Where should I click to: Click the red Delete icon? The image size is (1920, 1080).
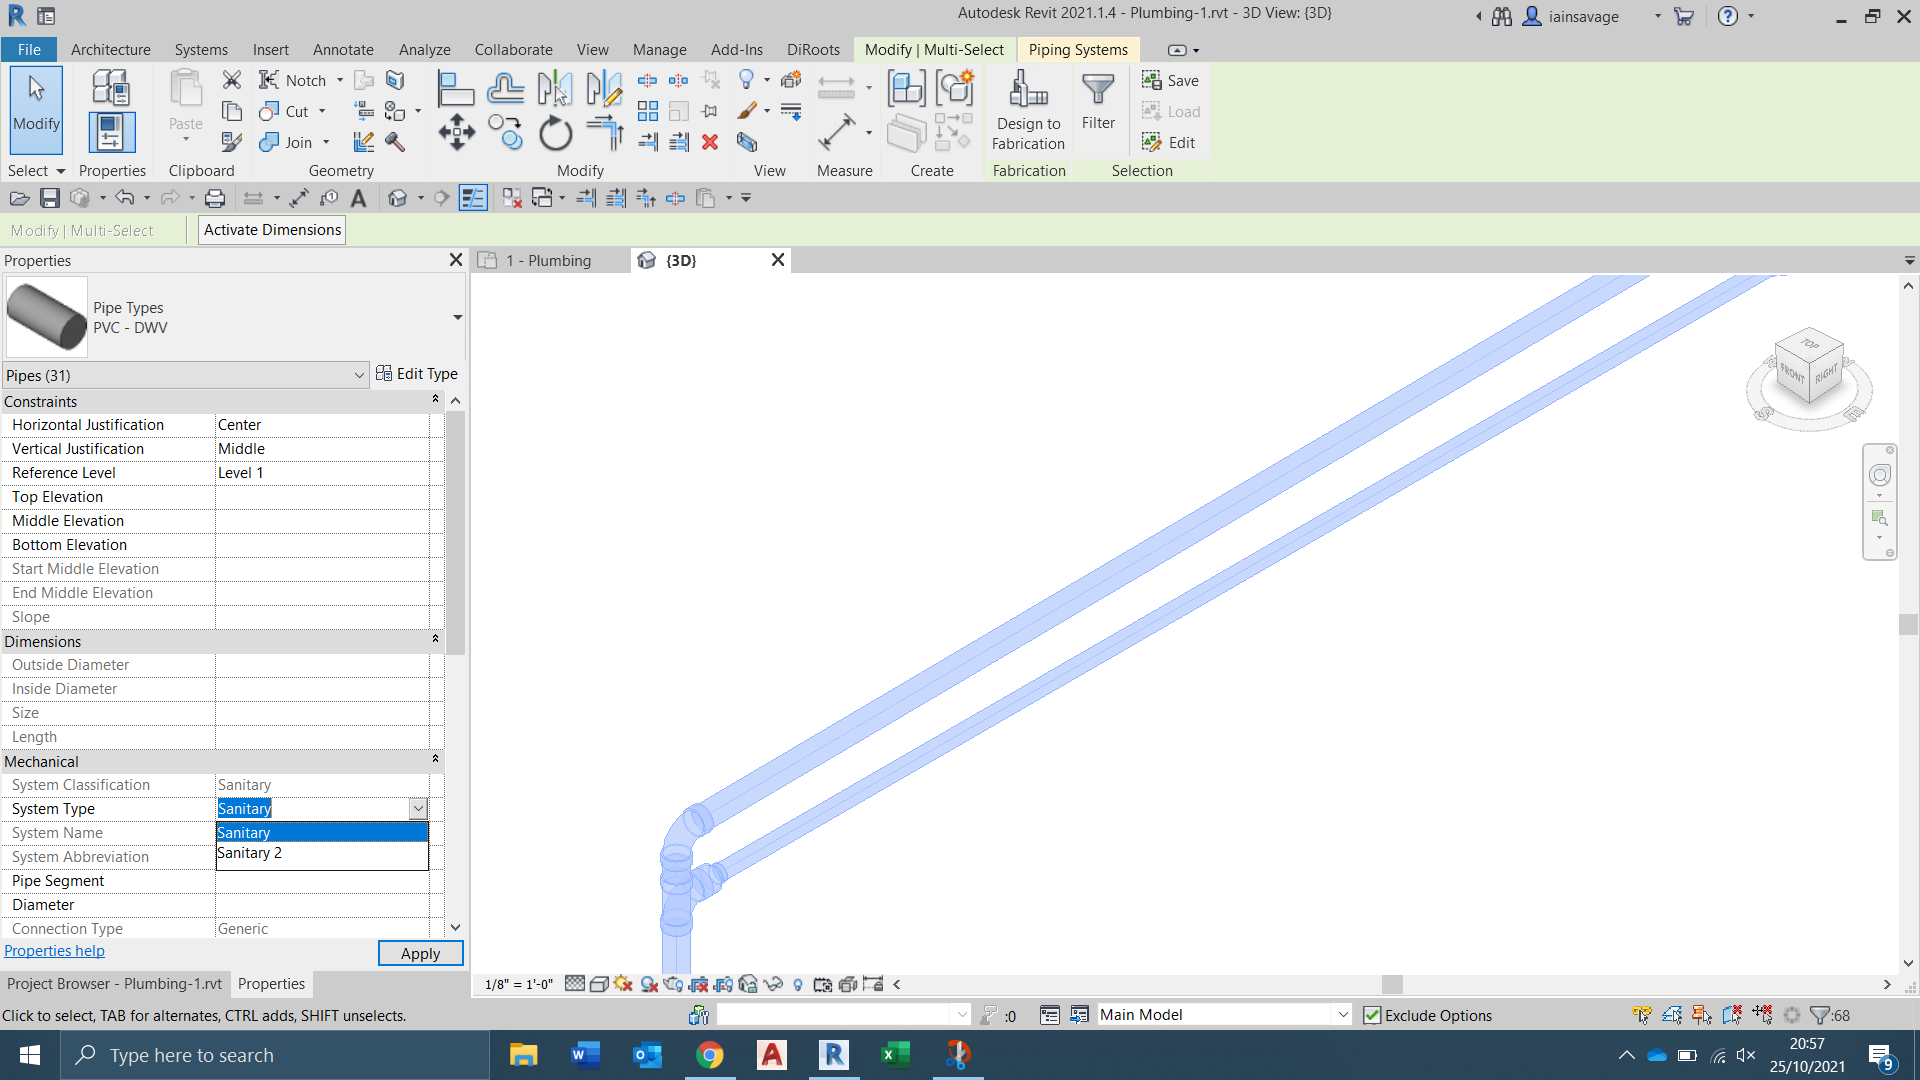pyautogui.click(x=710, y=142)
